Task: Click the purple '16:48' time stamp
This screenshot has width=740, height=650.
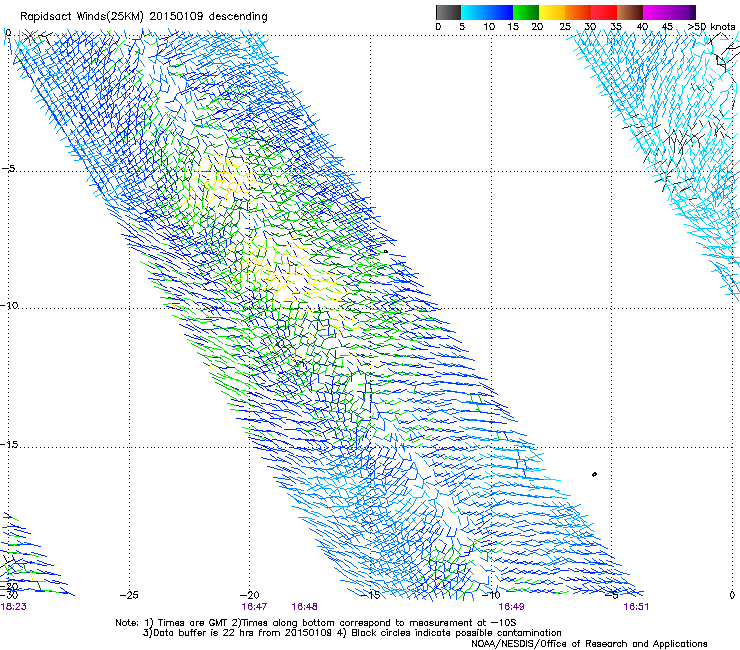Action: point(304,607)
